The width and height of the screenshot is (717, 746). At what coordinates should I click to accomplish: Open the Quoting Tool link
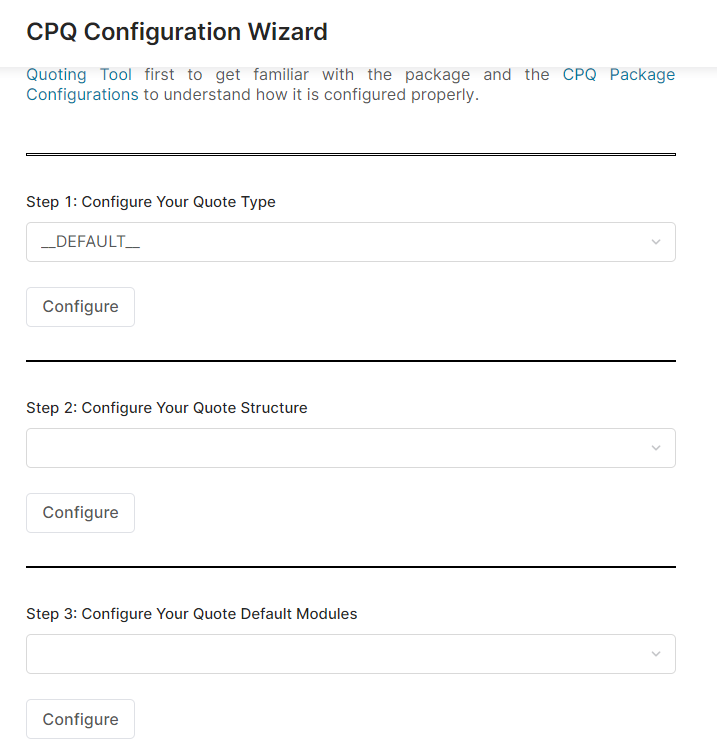click(78, 75)
